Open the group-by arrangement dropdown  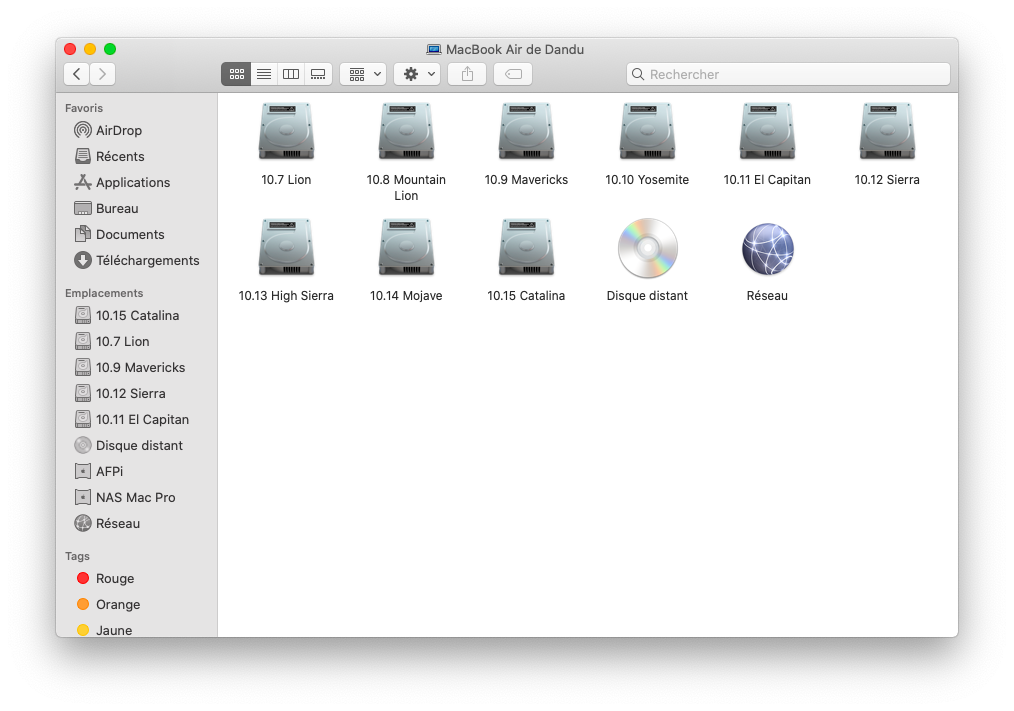[x=363, y=74]
